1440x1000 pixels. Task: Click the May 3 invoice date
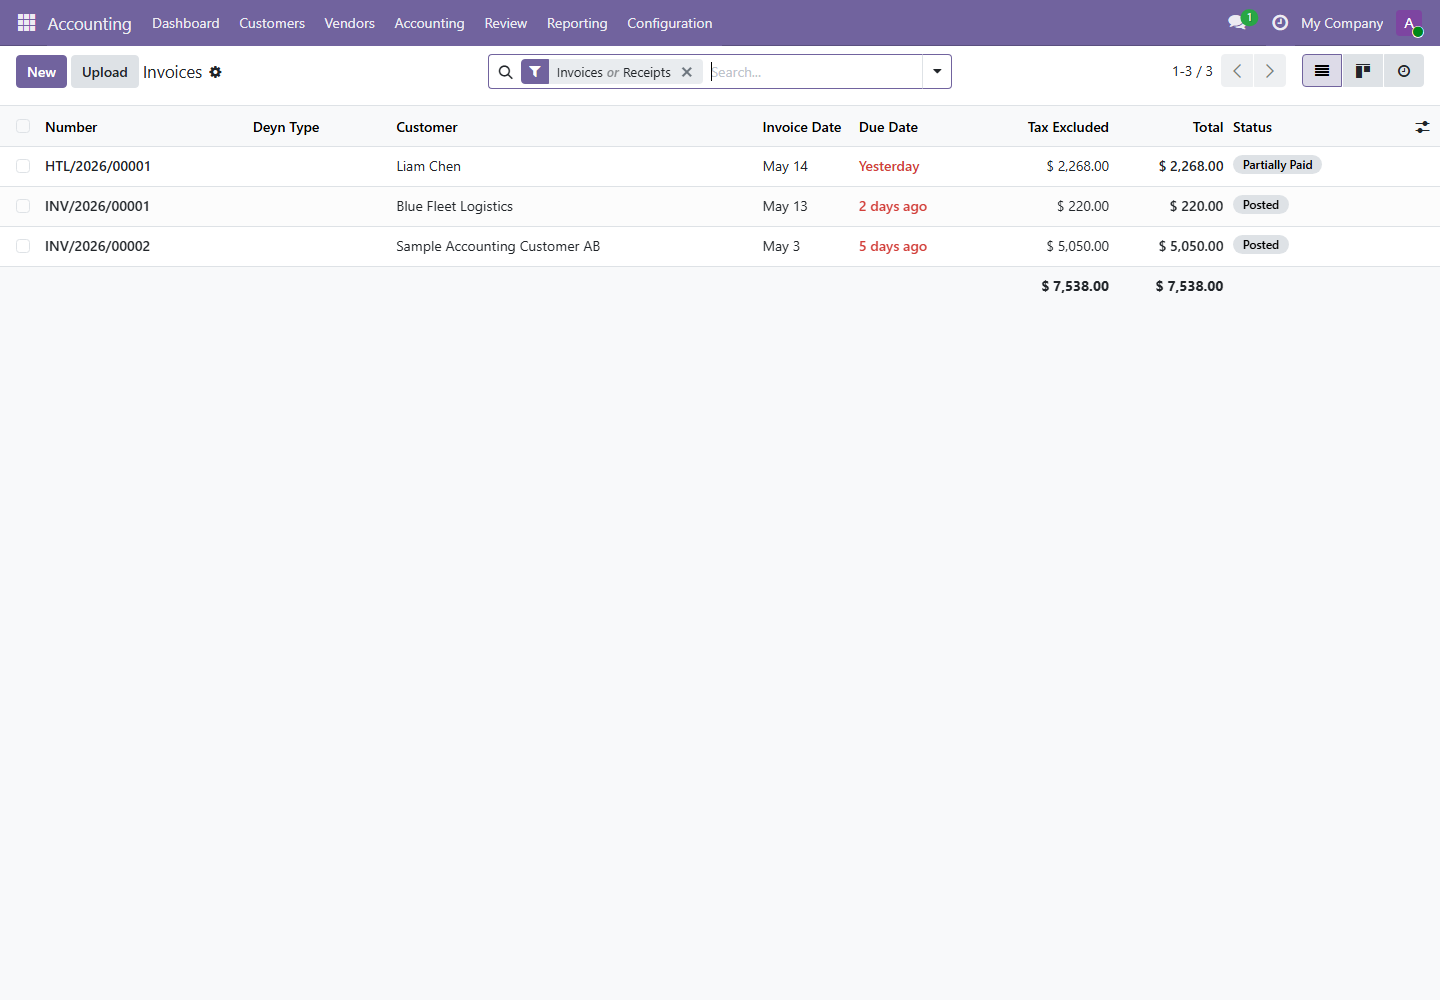pos(781,246)
